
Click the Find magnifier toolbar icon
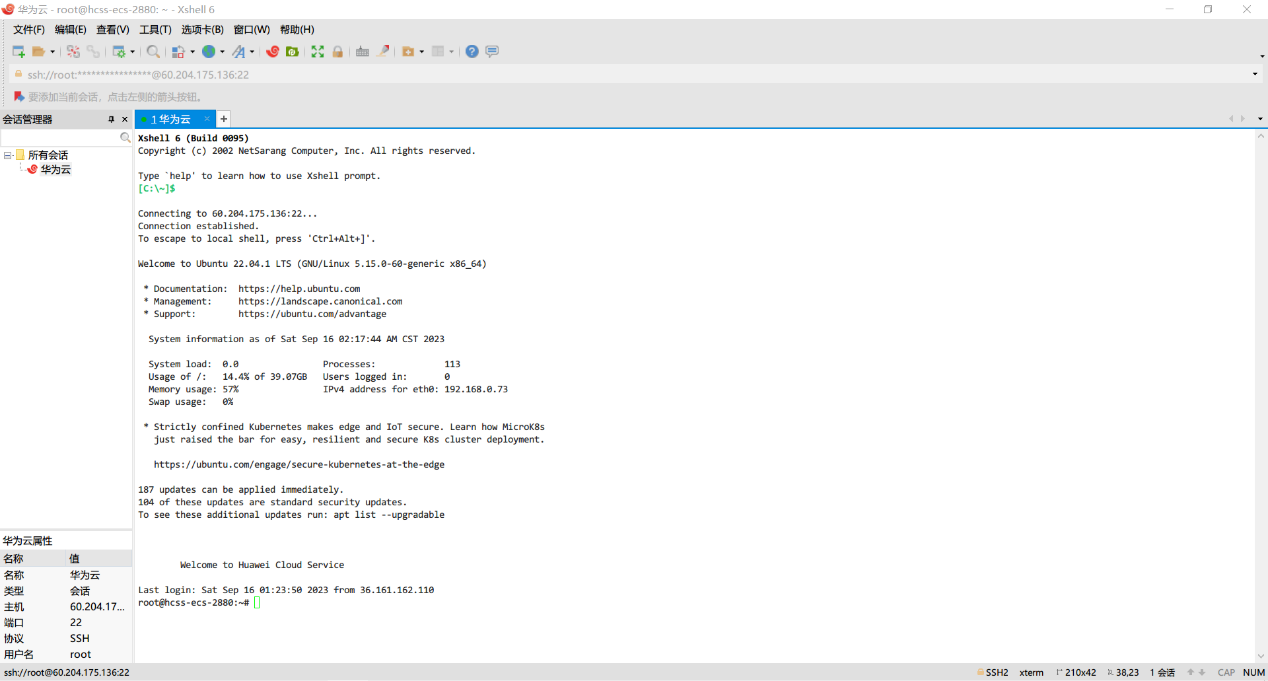(153, 51)
